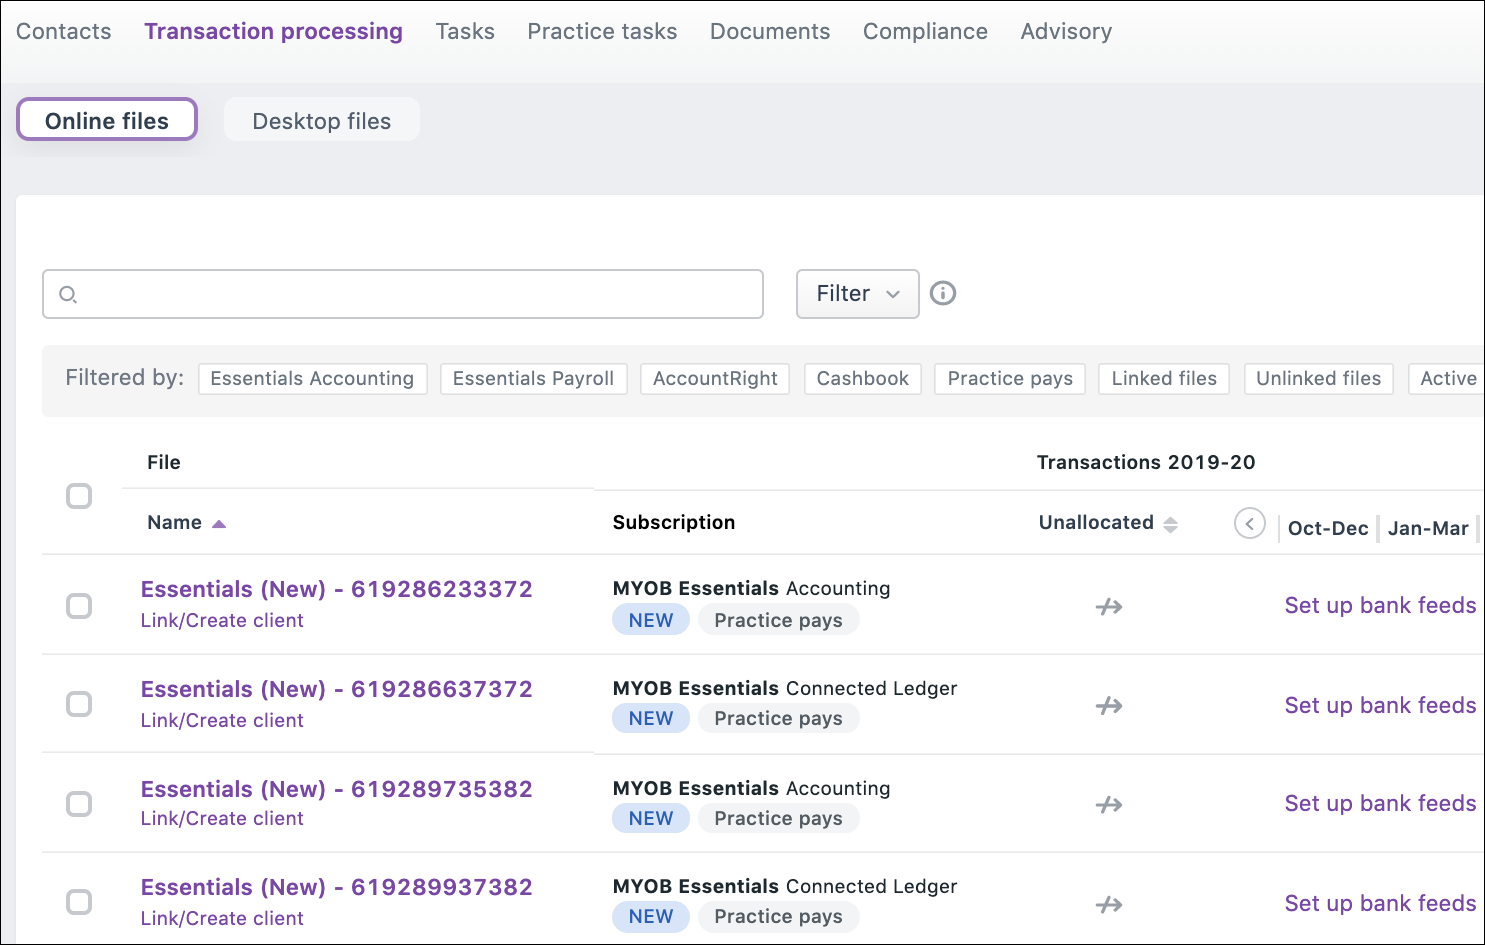Click Practice pays badge for file 619286637372

coord(779,718)
